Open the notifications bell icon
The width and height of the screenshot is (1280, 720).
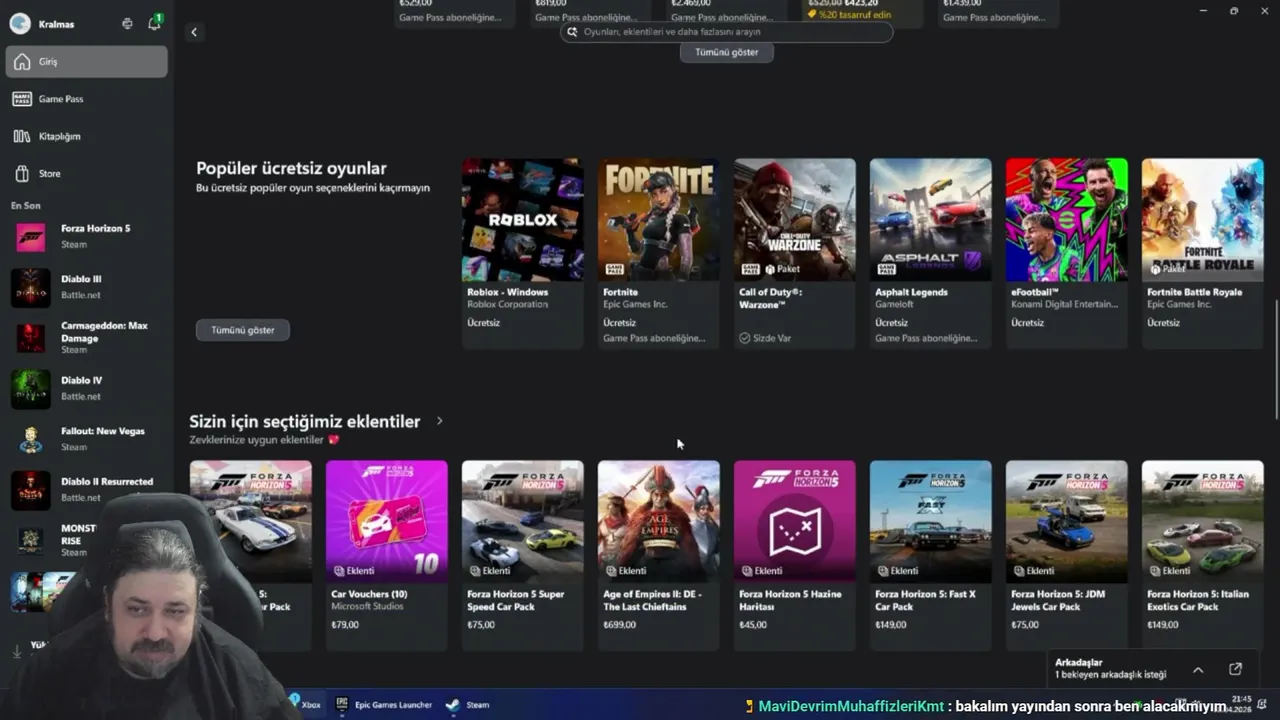pos(154,24)
